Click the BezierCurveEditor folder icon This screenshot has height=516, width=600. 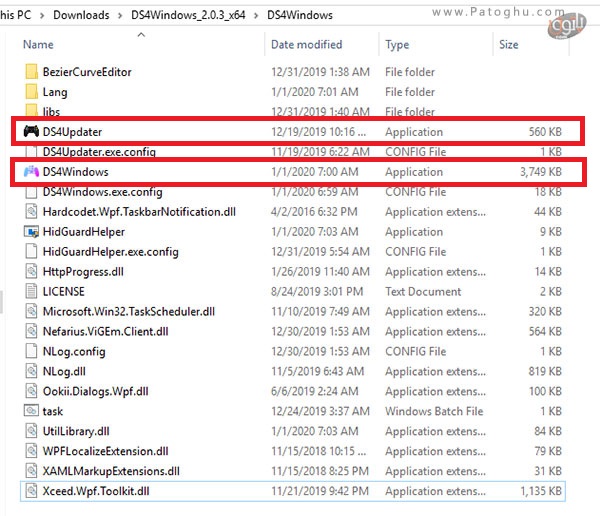[x=31, y=72]
